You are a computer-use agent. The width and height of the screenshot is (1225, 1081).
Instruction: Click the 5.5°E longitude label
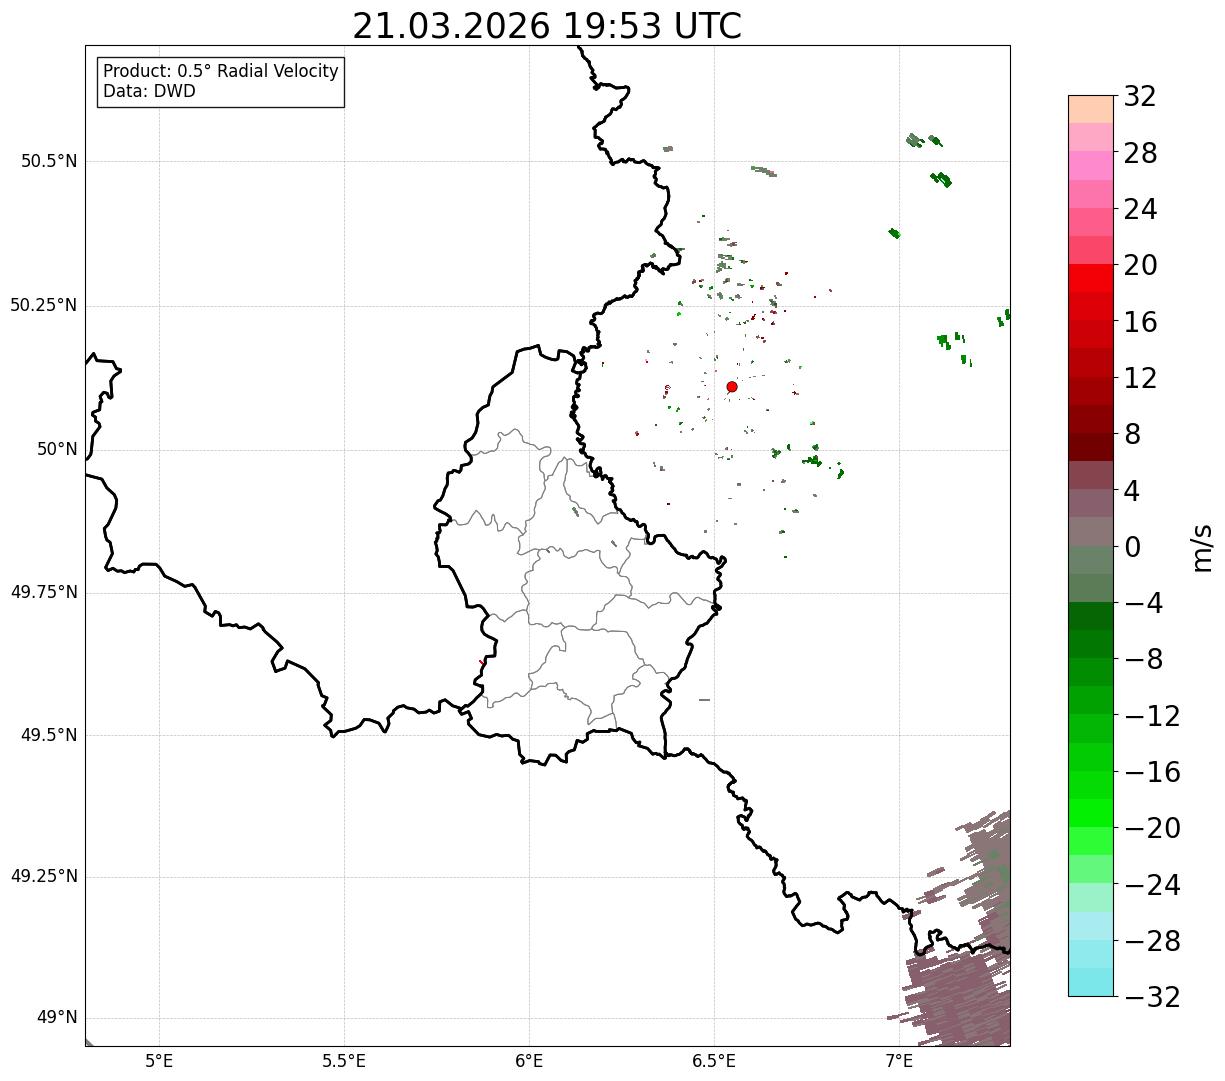click(344, 1060)
